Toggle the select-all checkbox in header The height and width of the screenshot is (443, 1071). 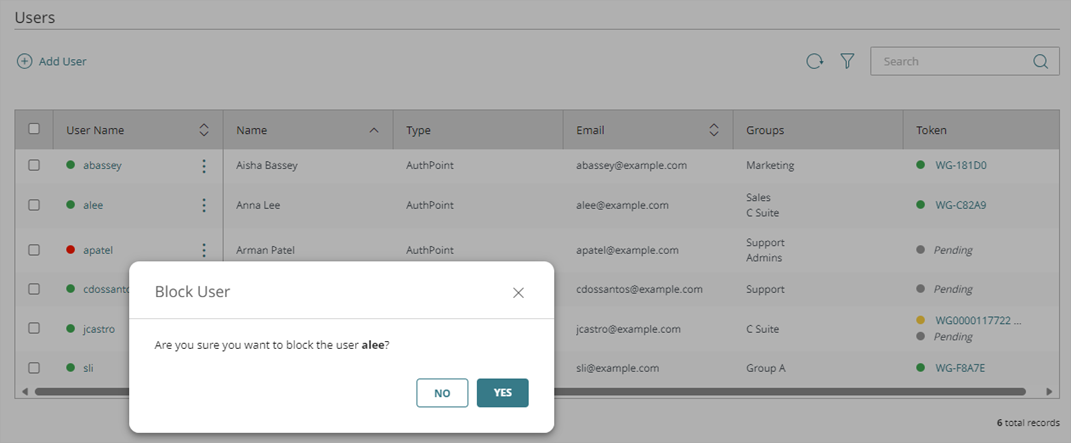click(x=34, y=129)
